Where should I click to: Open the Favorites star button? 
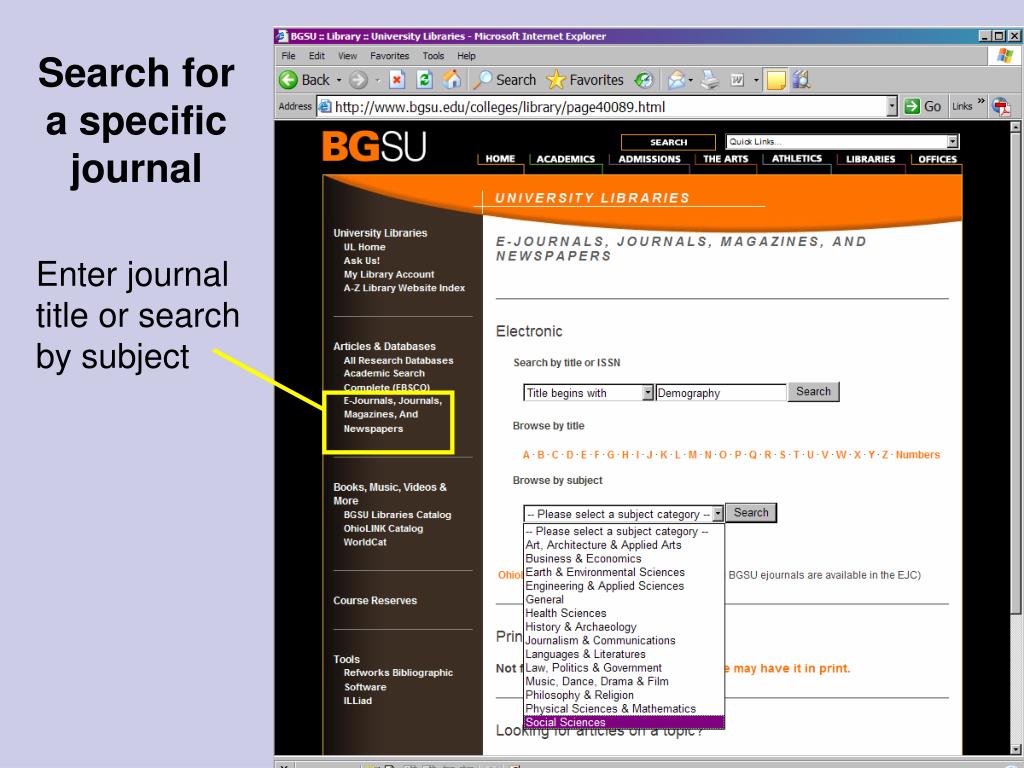[x=585, y=80]
